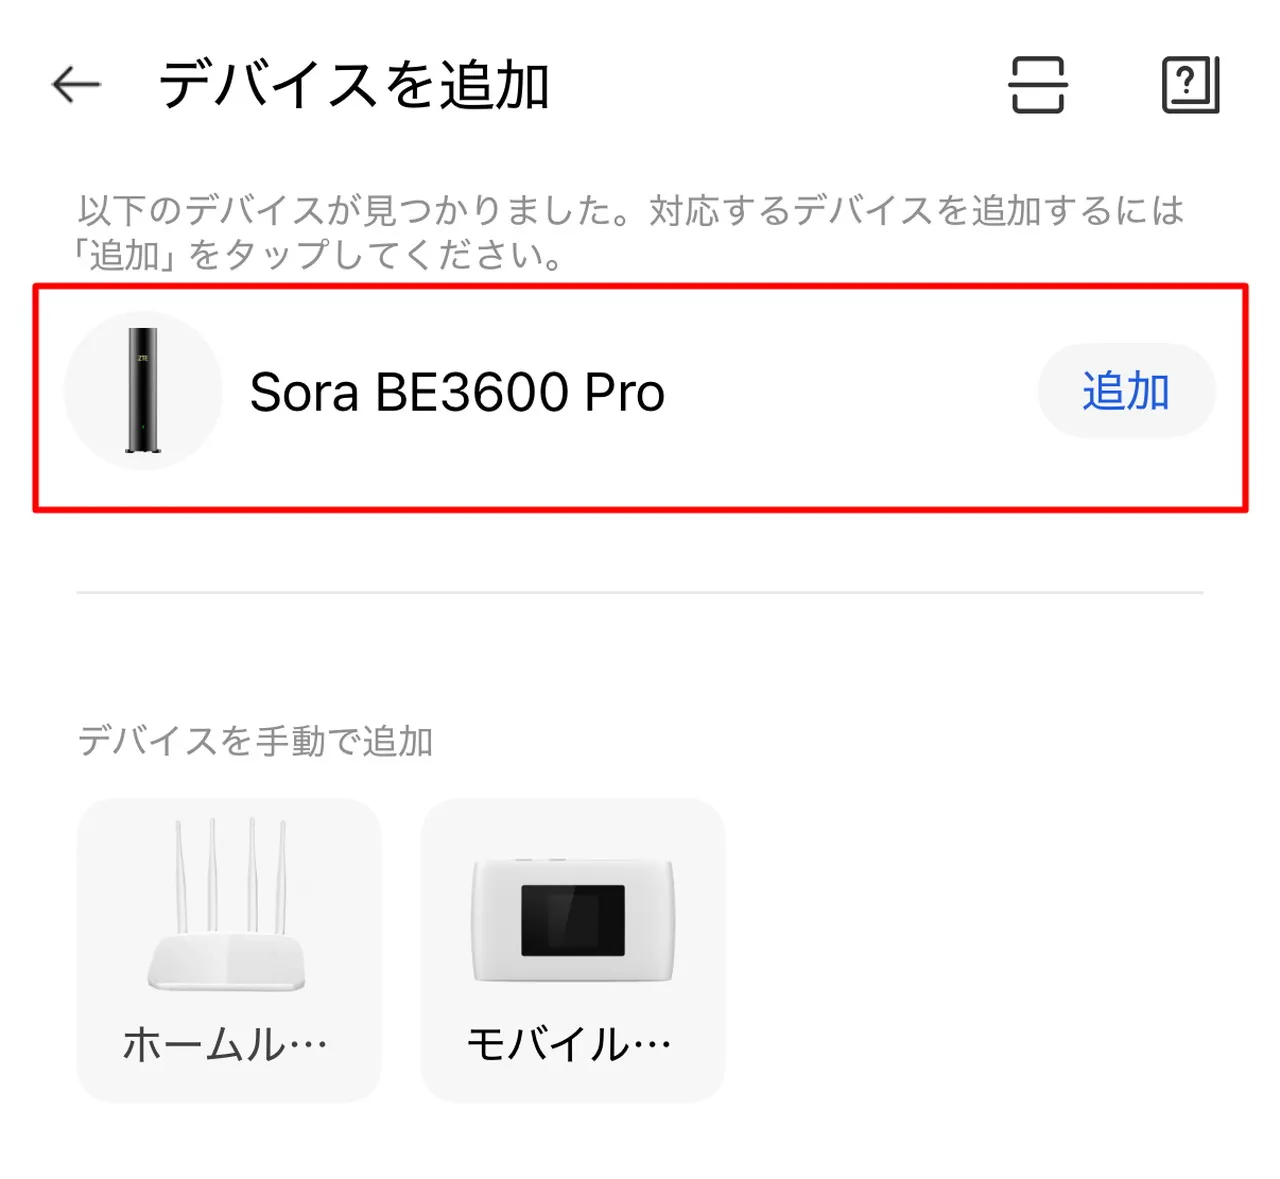The width and height of the screenshot is (1280, 1179).
Task: Tap the back arrow icon
Action: tap(76, 85)
